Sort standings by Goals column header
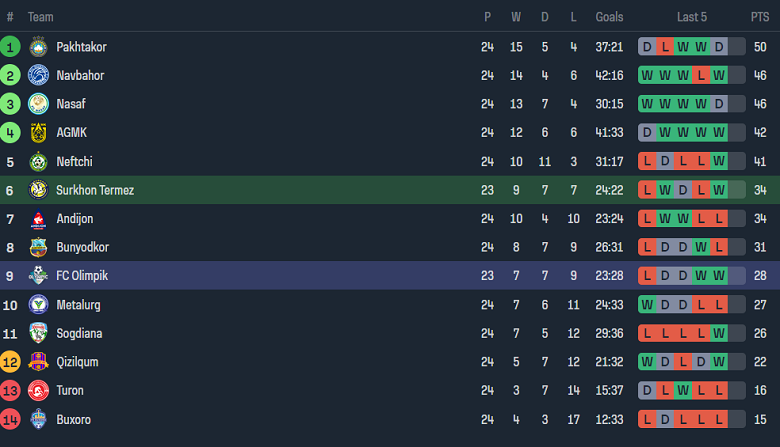The height and width of the screenshot is (447, 780). click(x=609, y=17)
